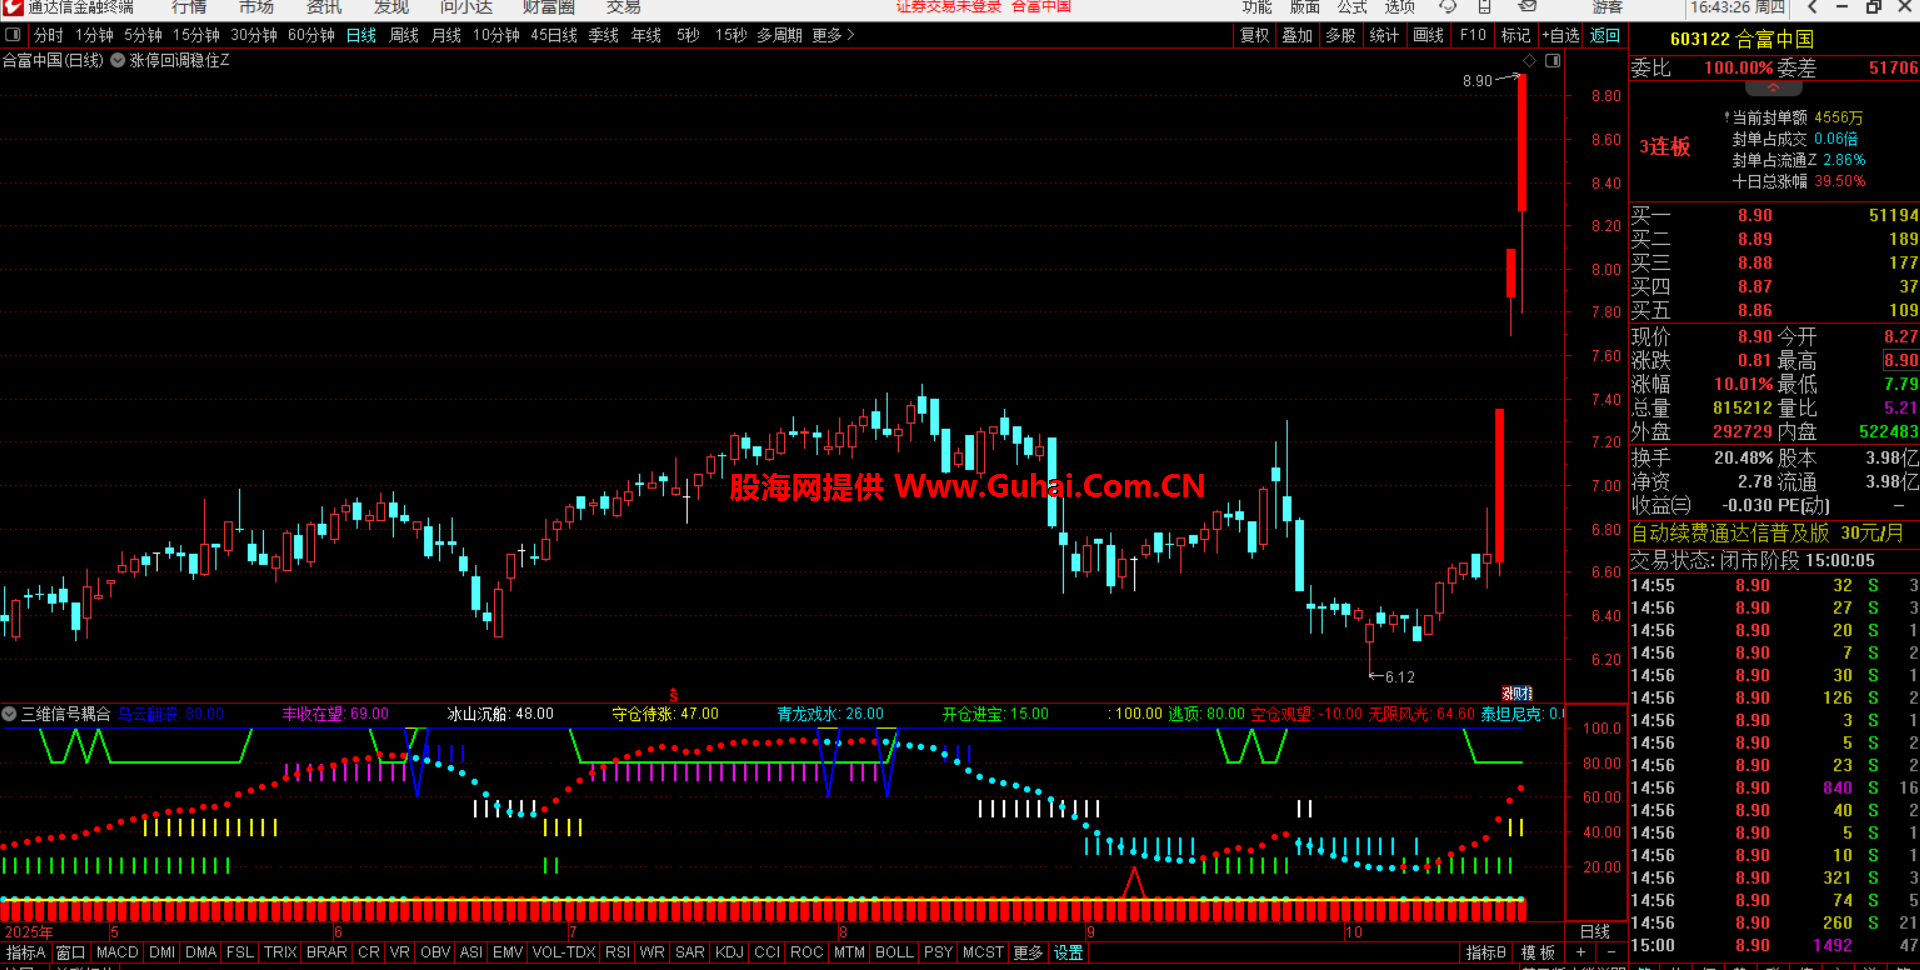This screenshot has height=970, width=1920.
Task: Click the 统计 statistics button
Action: click(x=1384, y=35)
